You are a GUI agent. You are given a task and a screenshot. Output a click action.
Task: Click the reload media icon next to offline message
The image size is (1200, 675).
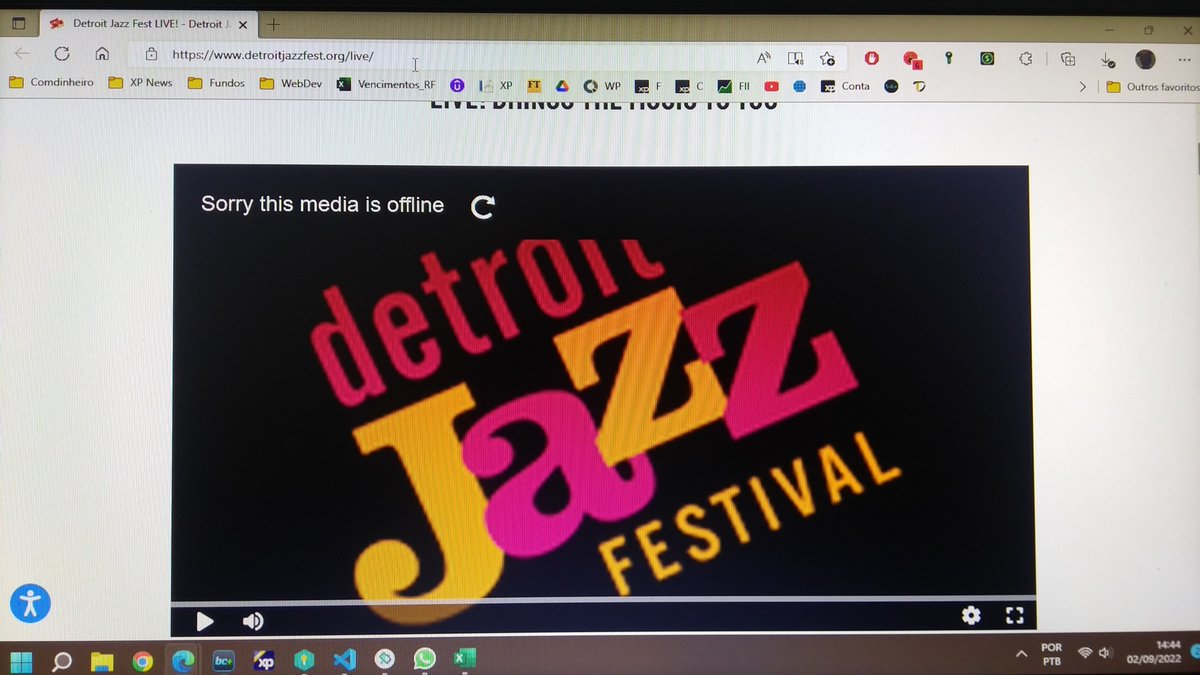tap(482, 206)
